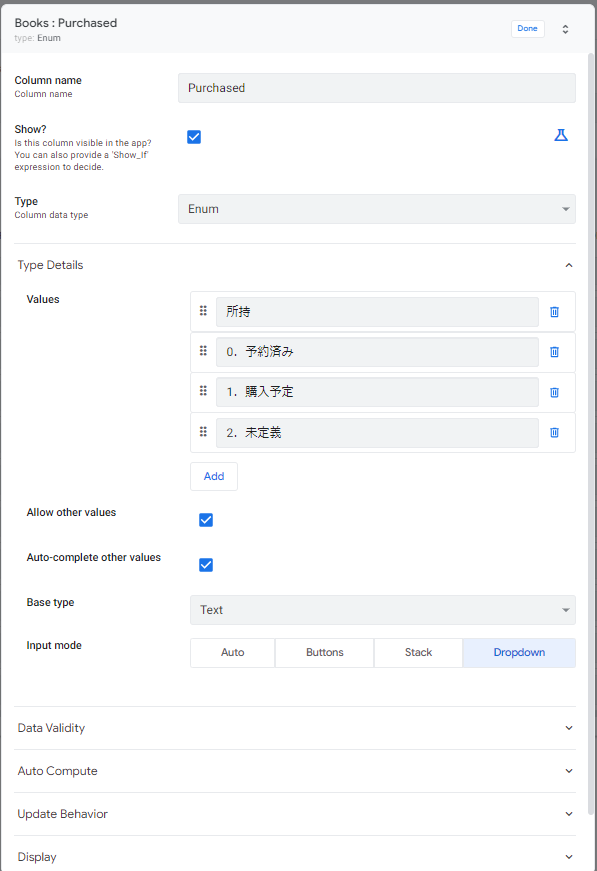Toggle the Show? checkbox
Screen dimensions: 597x871
[x=194, y=136]
